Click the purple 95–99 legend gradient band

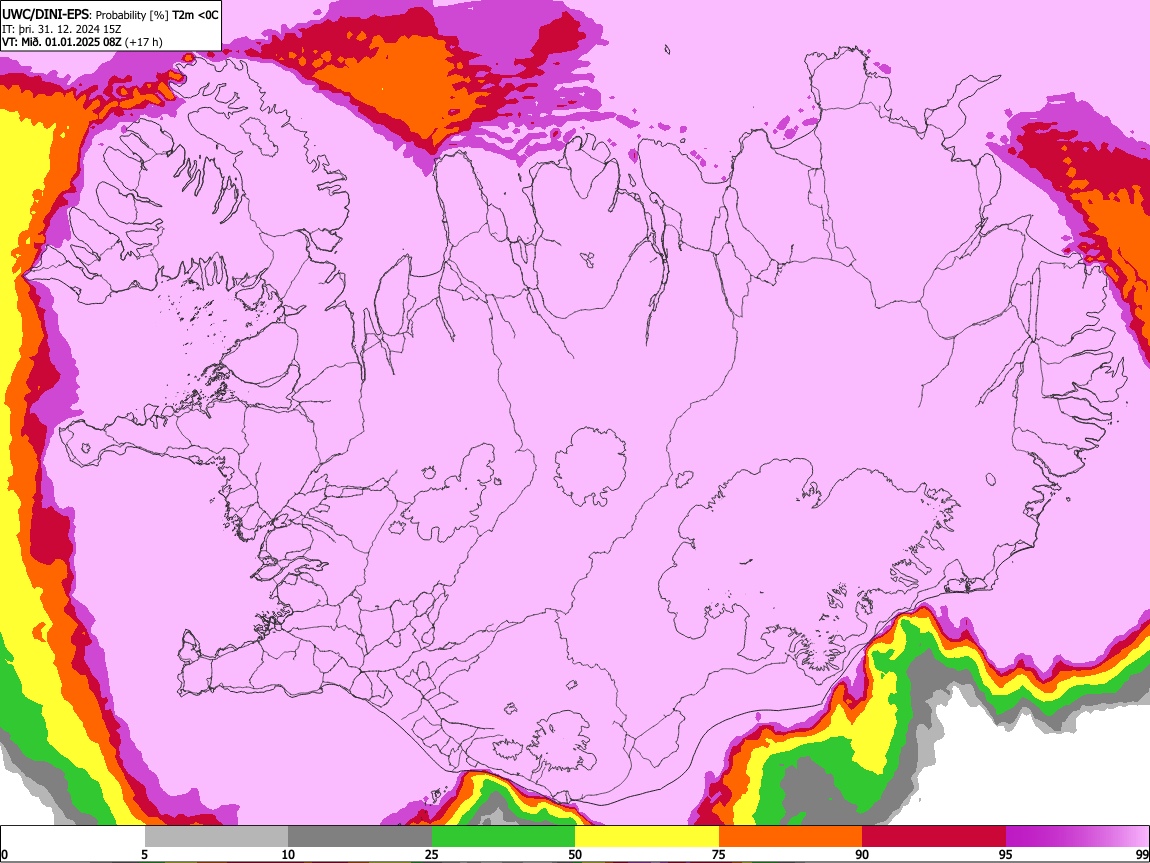pyautogui.click(x=1077, y=836)
